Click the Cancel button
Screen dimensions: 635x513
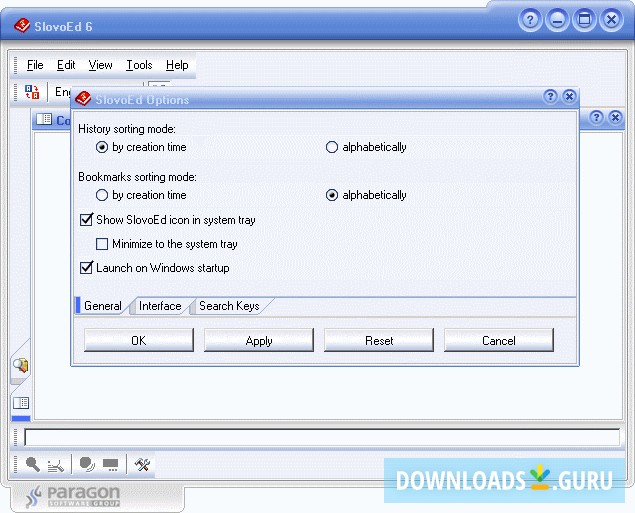tap(499, 341)
